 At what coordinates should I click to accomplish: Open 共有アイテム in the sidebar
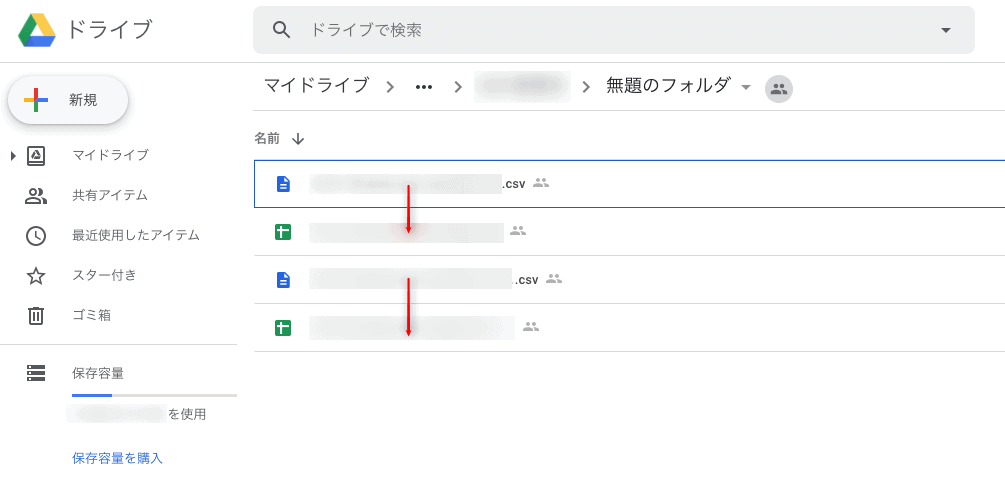(x=109, y=195)
